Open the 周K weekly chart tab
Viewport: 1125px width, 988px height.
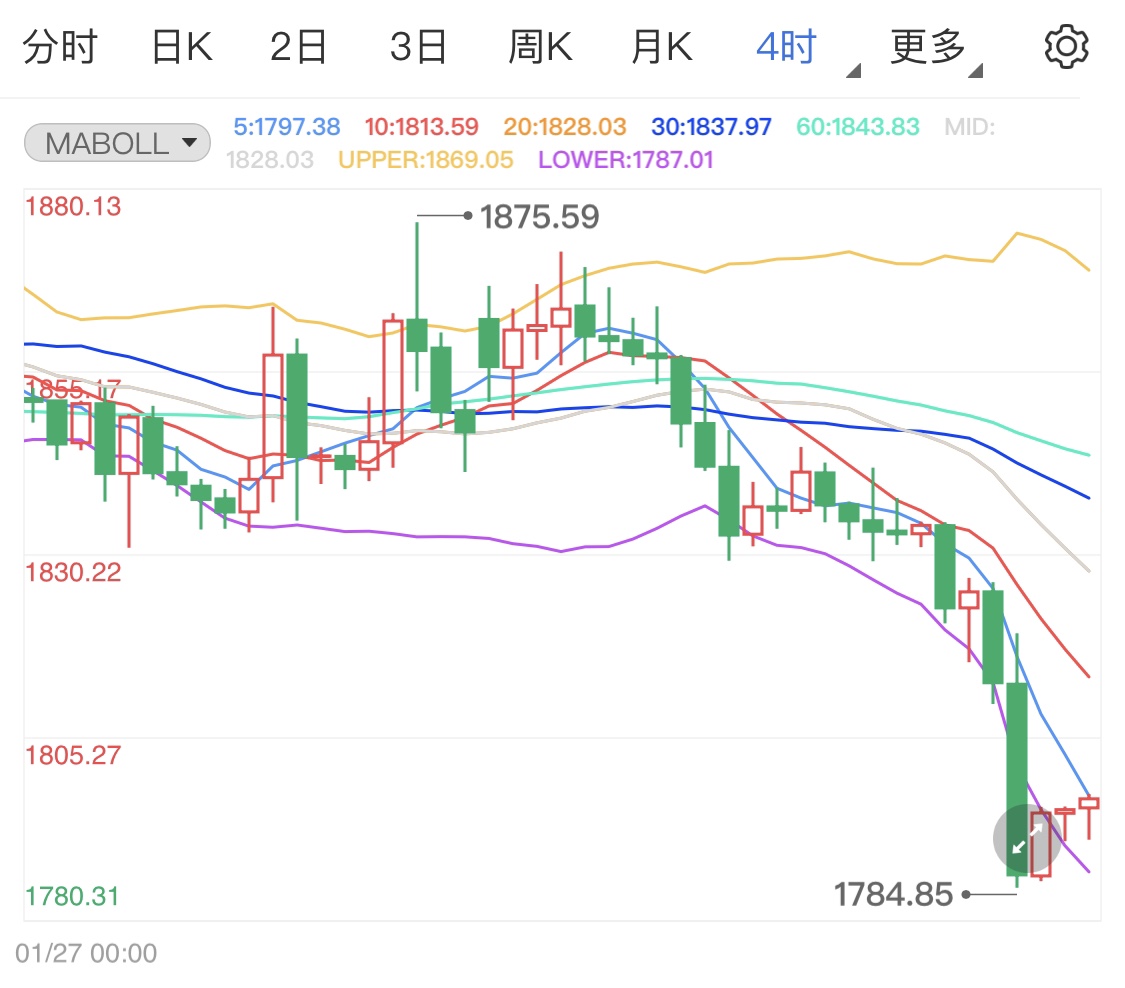[540, 47]
